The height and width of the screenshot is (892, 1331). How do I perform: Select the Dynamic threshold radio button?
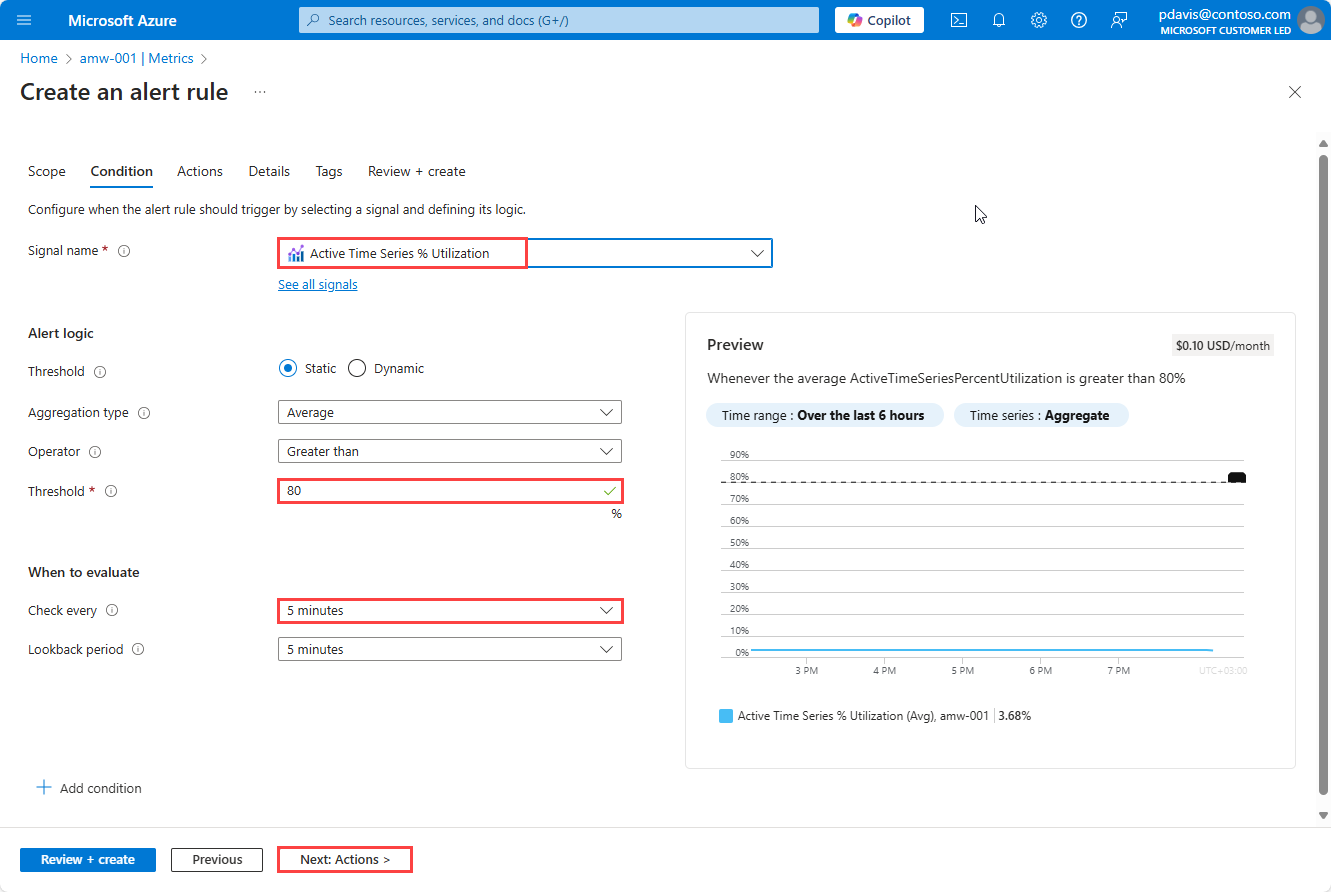(357, 369)
